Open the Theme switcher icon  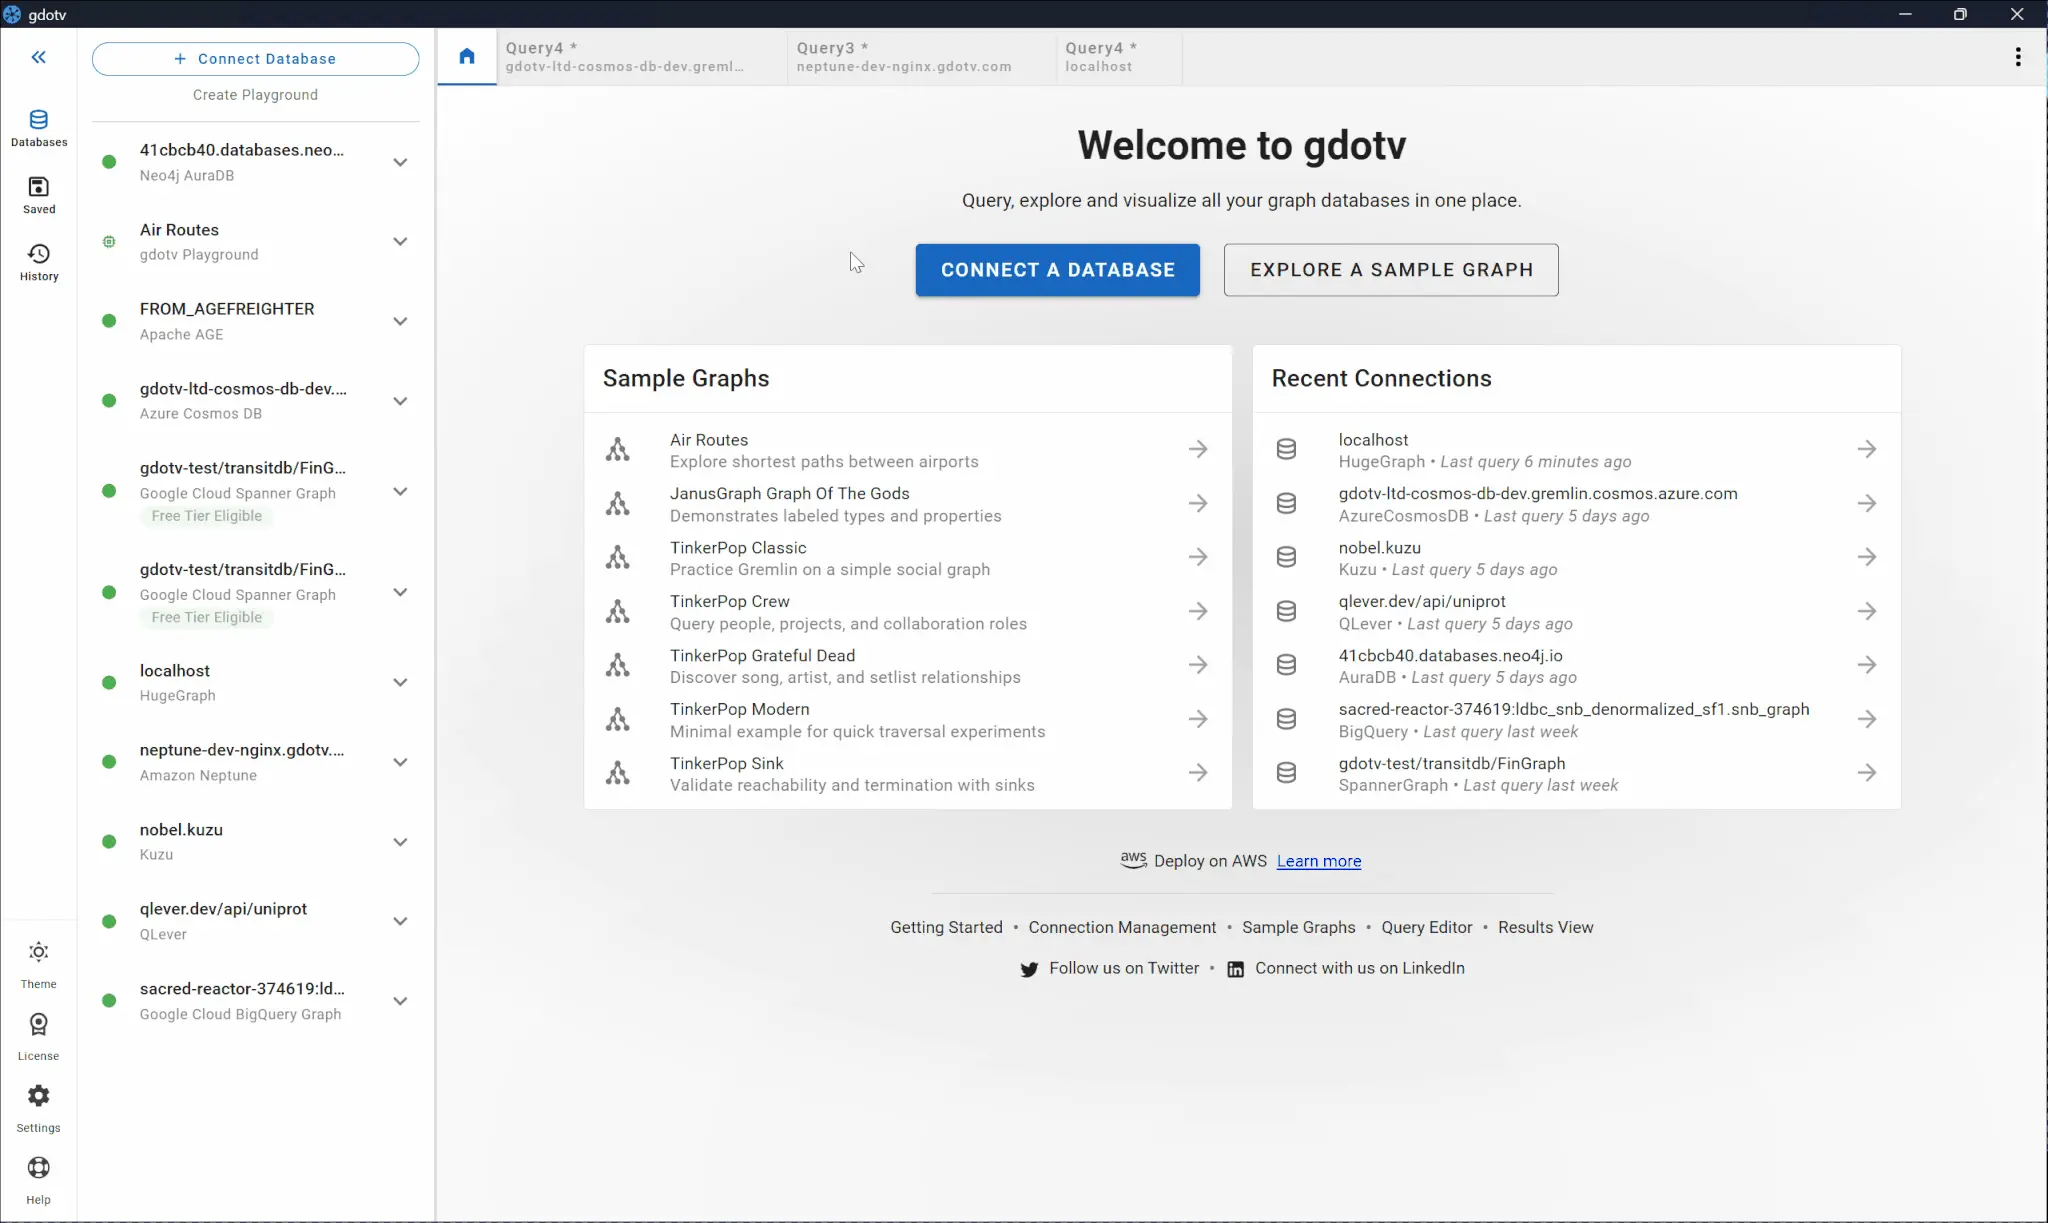38,953
